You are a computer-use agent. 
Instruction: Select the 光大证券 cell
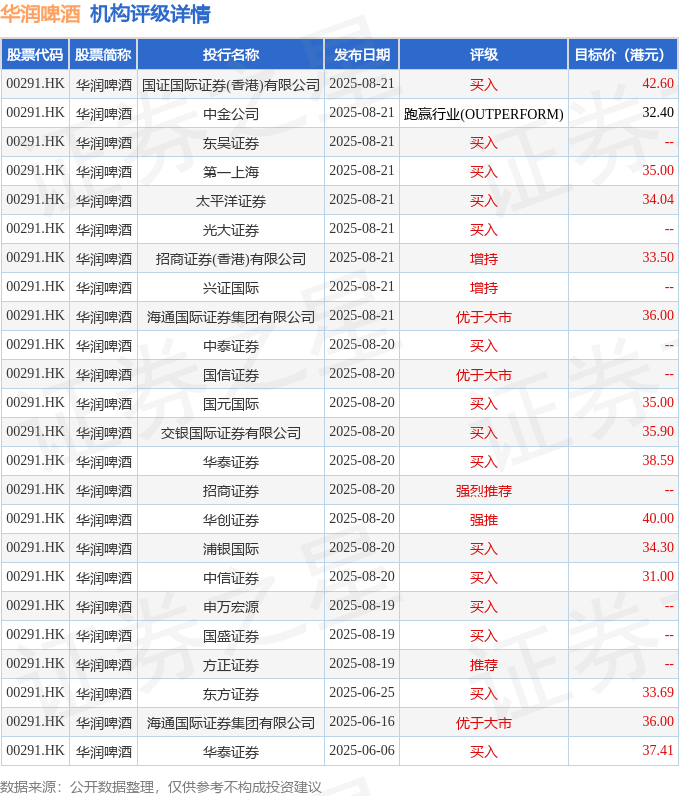coord(231,229)
